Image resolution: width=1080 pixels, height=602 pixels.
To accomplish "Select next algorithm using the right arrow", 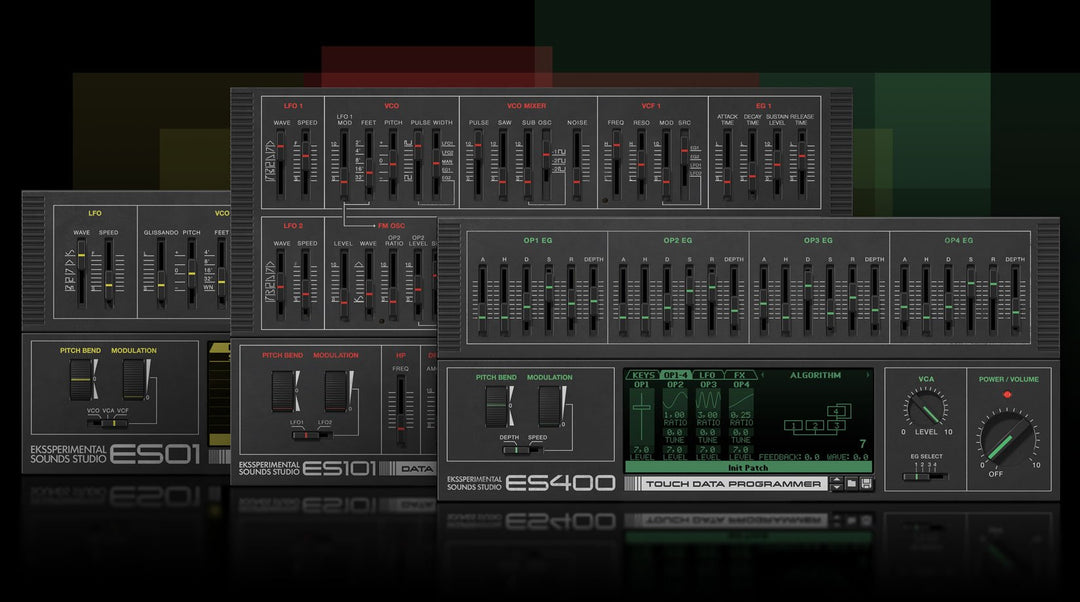I will pyautogui.click(x=867, y=375).
